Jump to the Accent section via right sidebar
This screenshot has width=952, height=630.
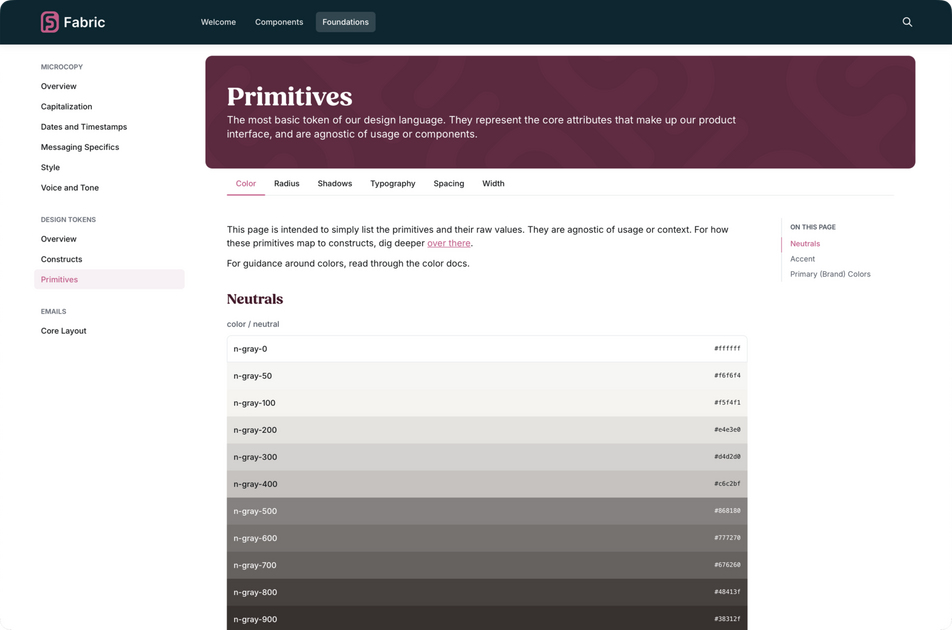point(802,258)
